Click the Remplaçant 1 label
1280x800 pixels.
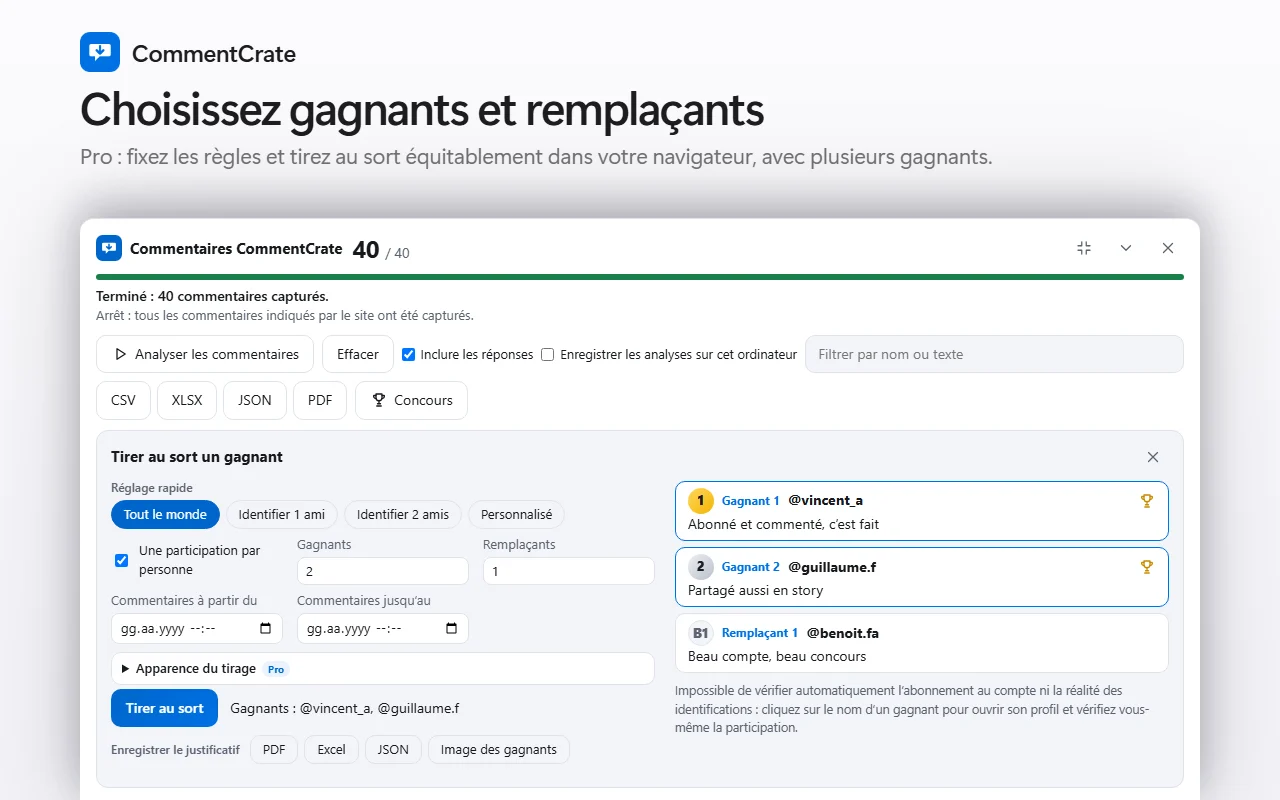[x=760, y=633]
